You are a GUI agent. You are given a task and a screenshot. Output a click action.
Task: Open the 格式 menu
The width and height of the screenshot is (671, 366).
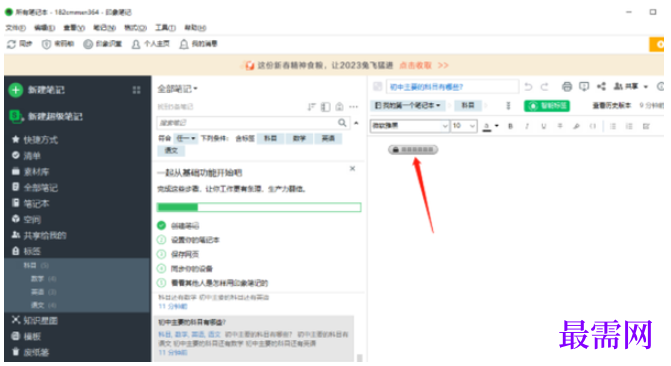(x=135, y=28)
